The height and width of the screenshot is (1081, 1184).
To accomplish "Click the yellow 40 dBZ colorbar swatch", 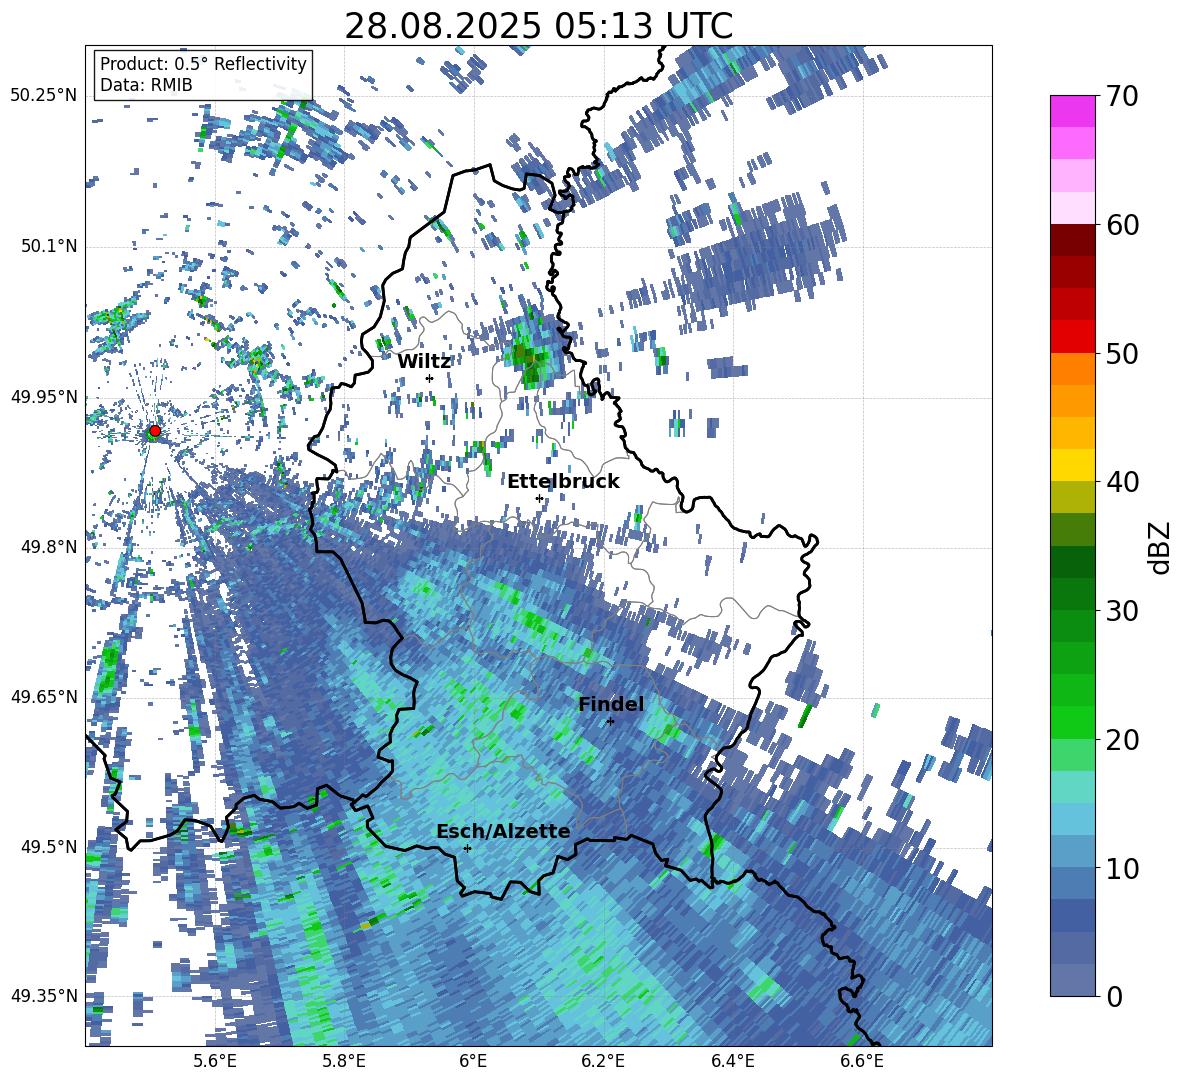I will coord(1072,465).
